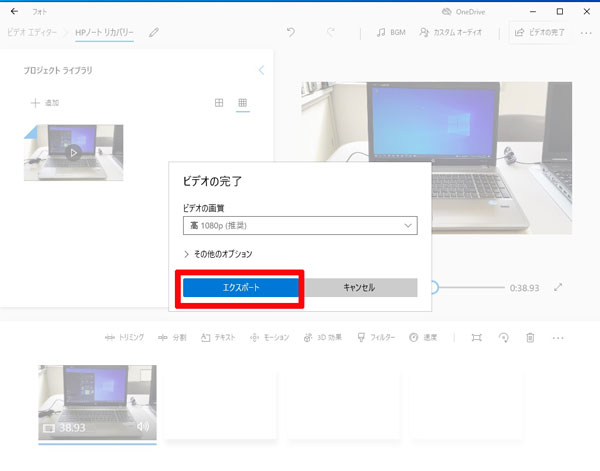Delete the selected clip via trash
This screenshot has height=471, width=600.
(x=530, y=337)
